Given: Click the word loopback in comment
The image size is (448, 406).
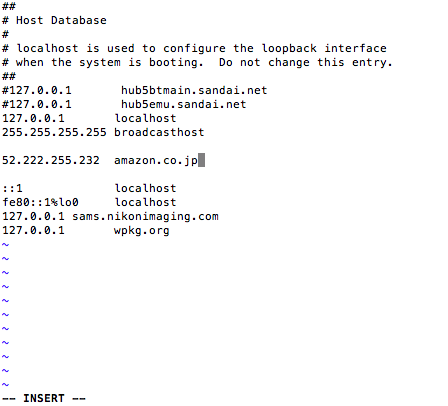Looking at the screenshot, I should 289,48.
